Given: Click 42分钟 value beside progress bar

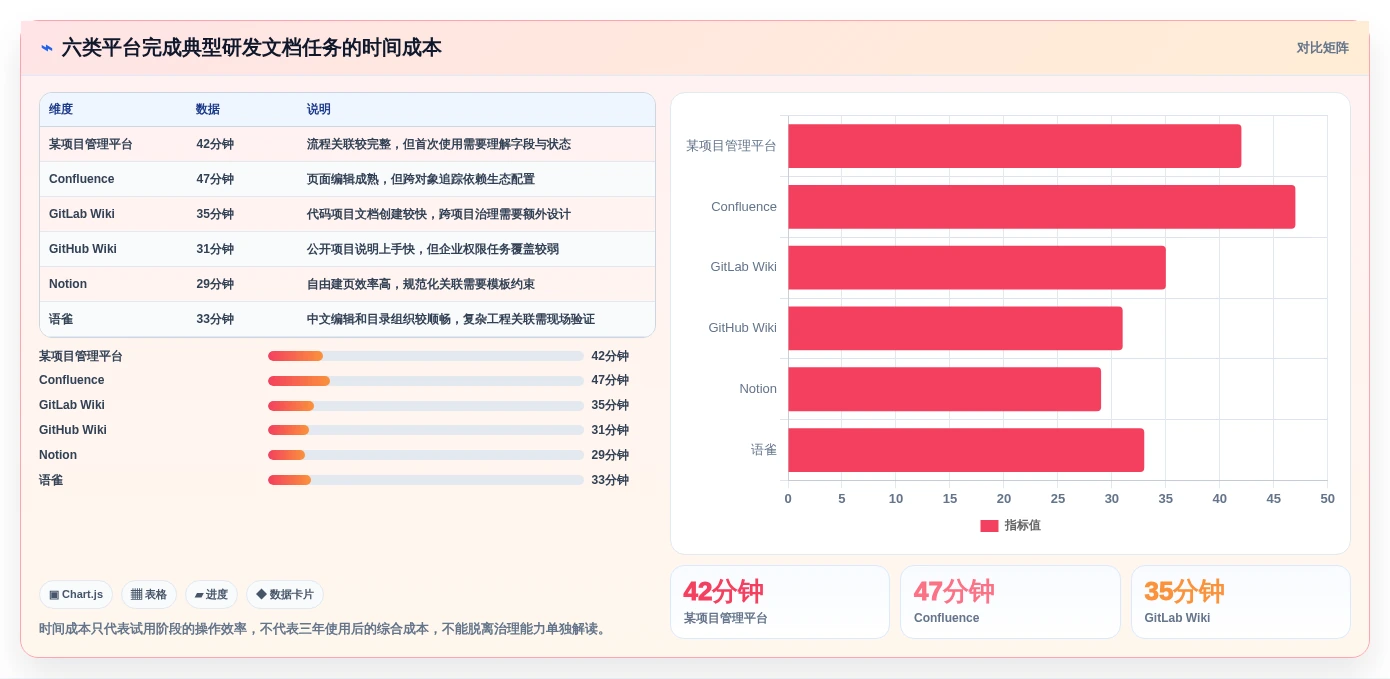Looking at the screenshot, I should 610,356.
